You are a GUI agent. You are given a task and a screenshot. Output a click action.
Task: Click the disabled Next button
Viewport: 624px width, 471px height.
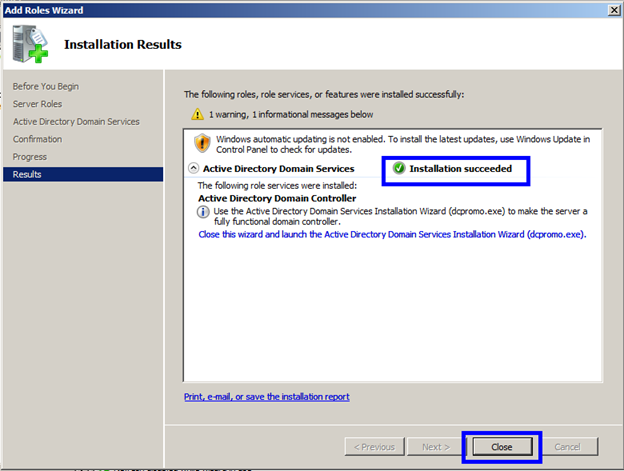tap(436, 447)
